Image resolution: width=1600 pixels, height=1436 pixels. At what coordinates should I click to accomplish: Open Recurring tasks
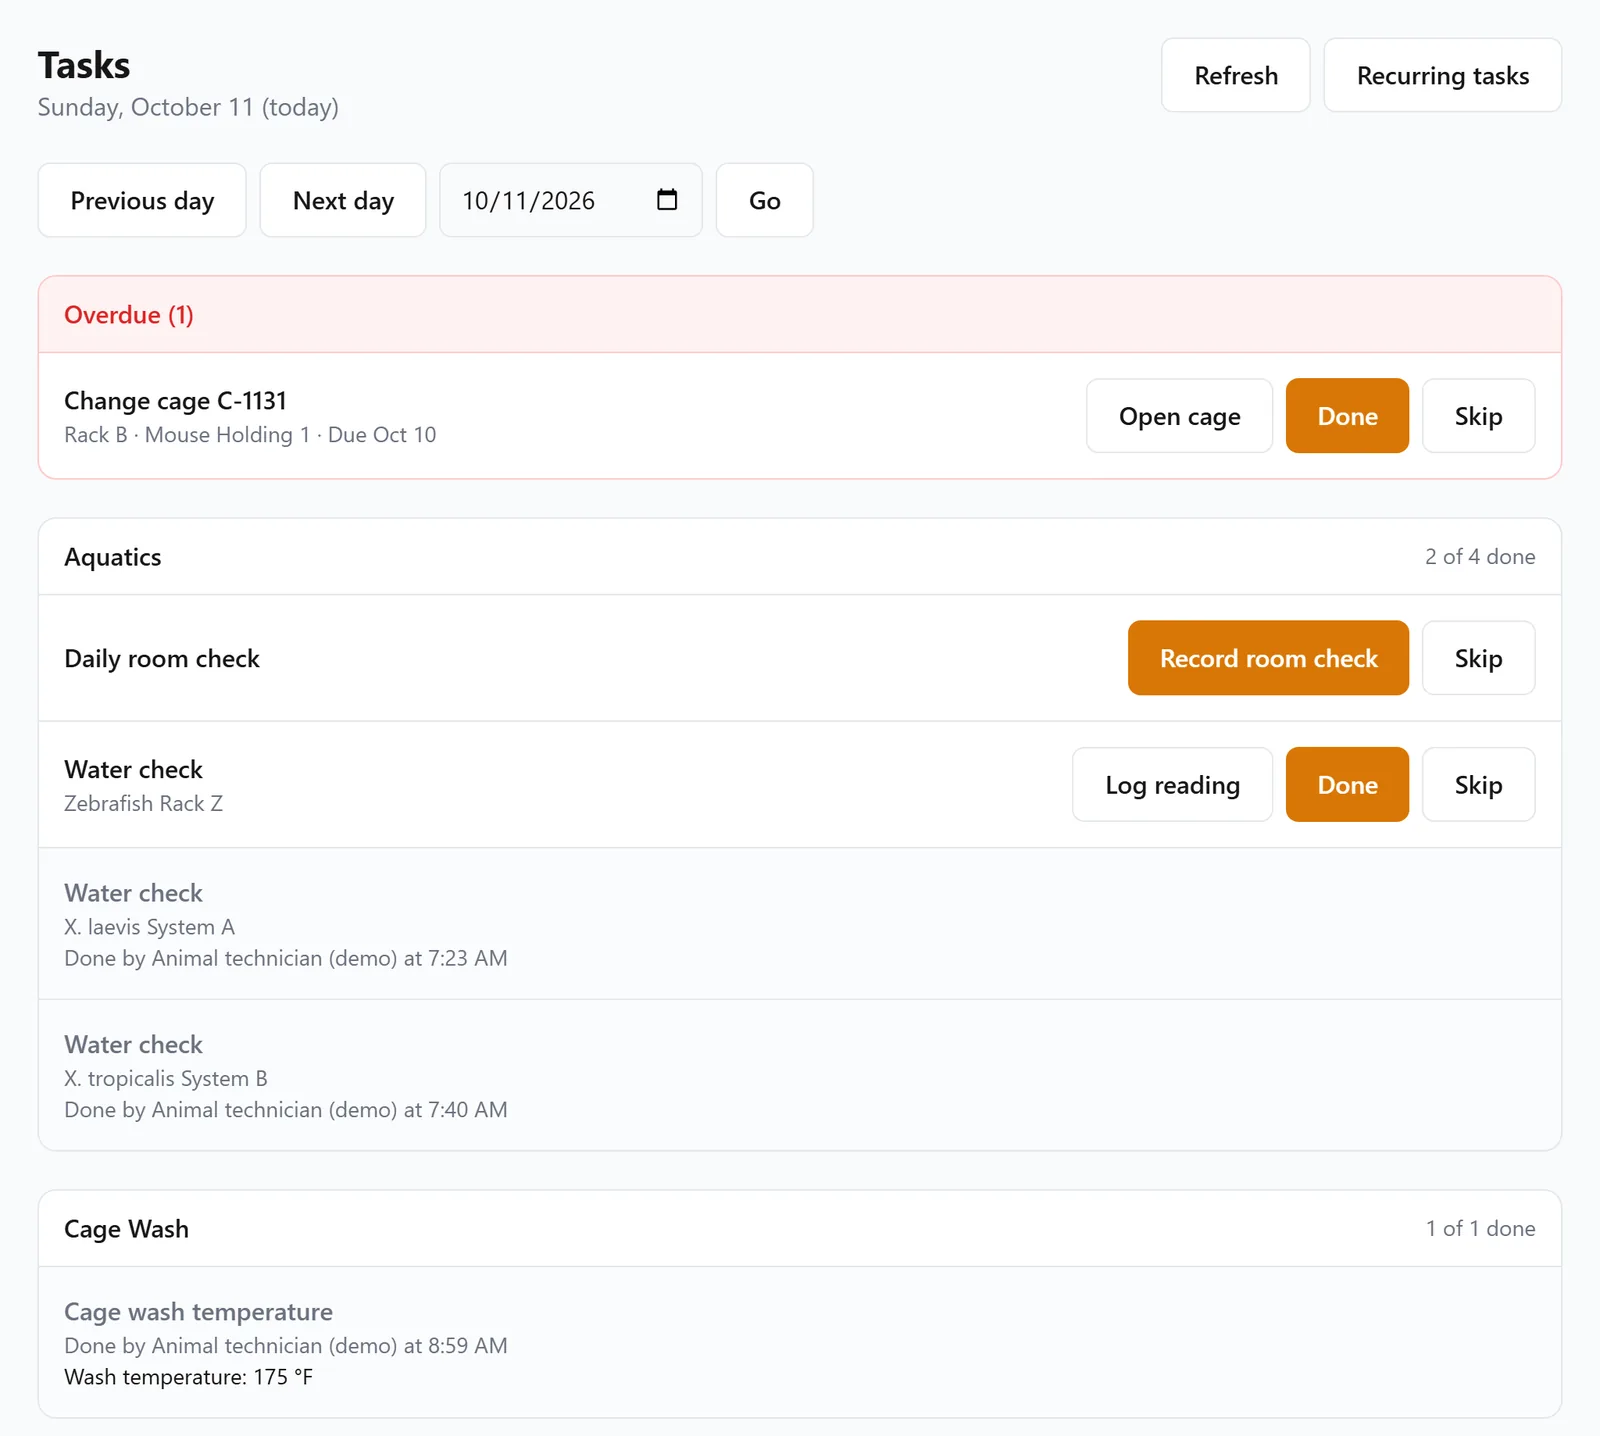point(1443,75)
